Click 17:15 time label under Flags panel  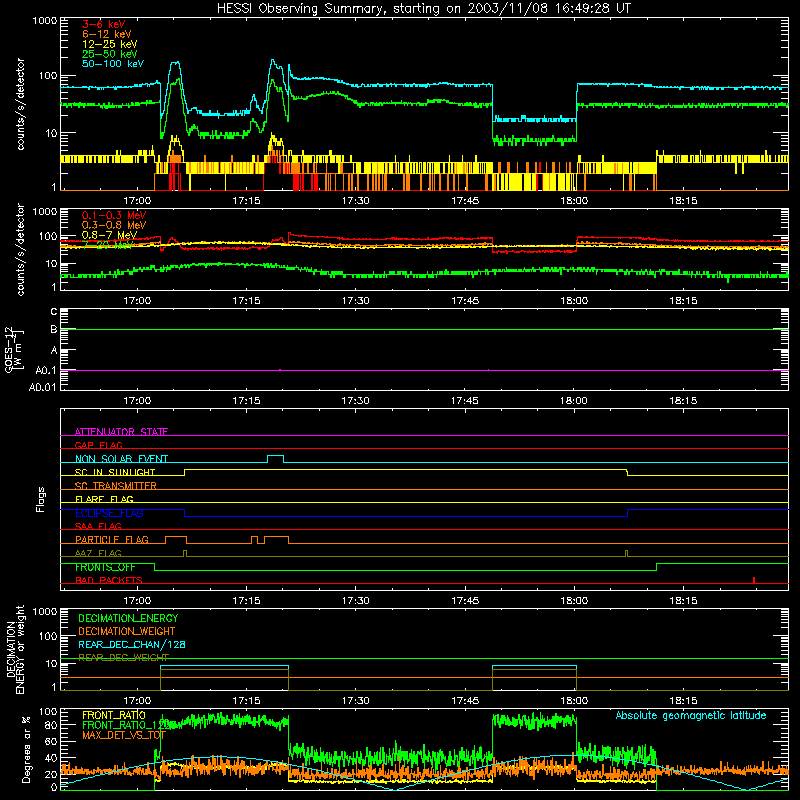tap(246, 601)
